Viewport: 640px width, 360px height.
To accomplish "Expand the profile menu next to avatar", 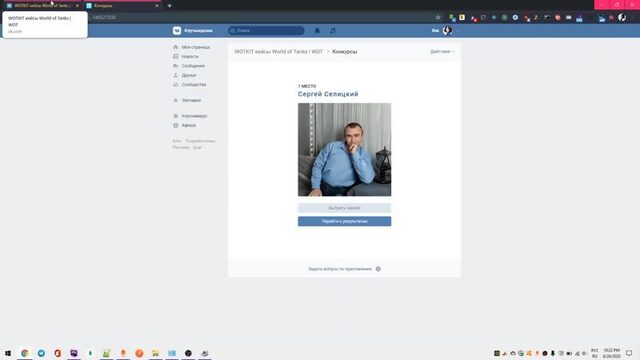I will click(x=457, y=31).
